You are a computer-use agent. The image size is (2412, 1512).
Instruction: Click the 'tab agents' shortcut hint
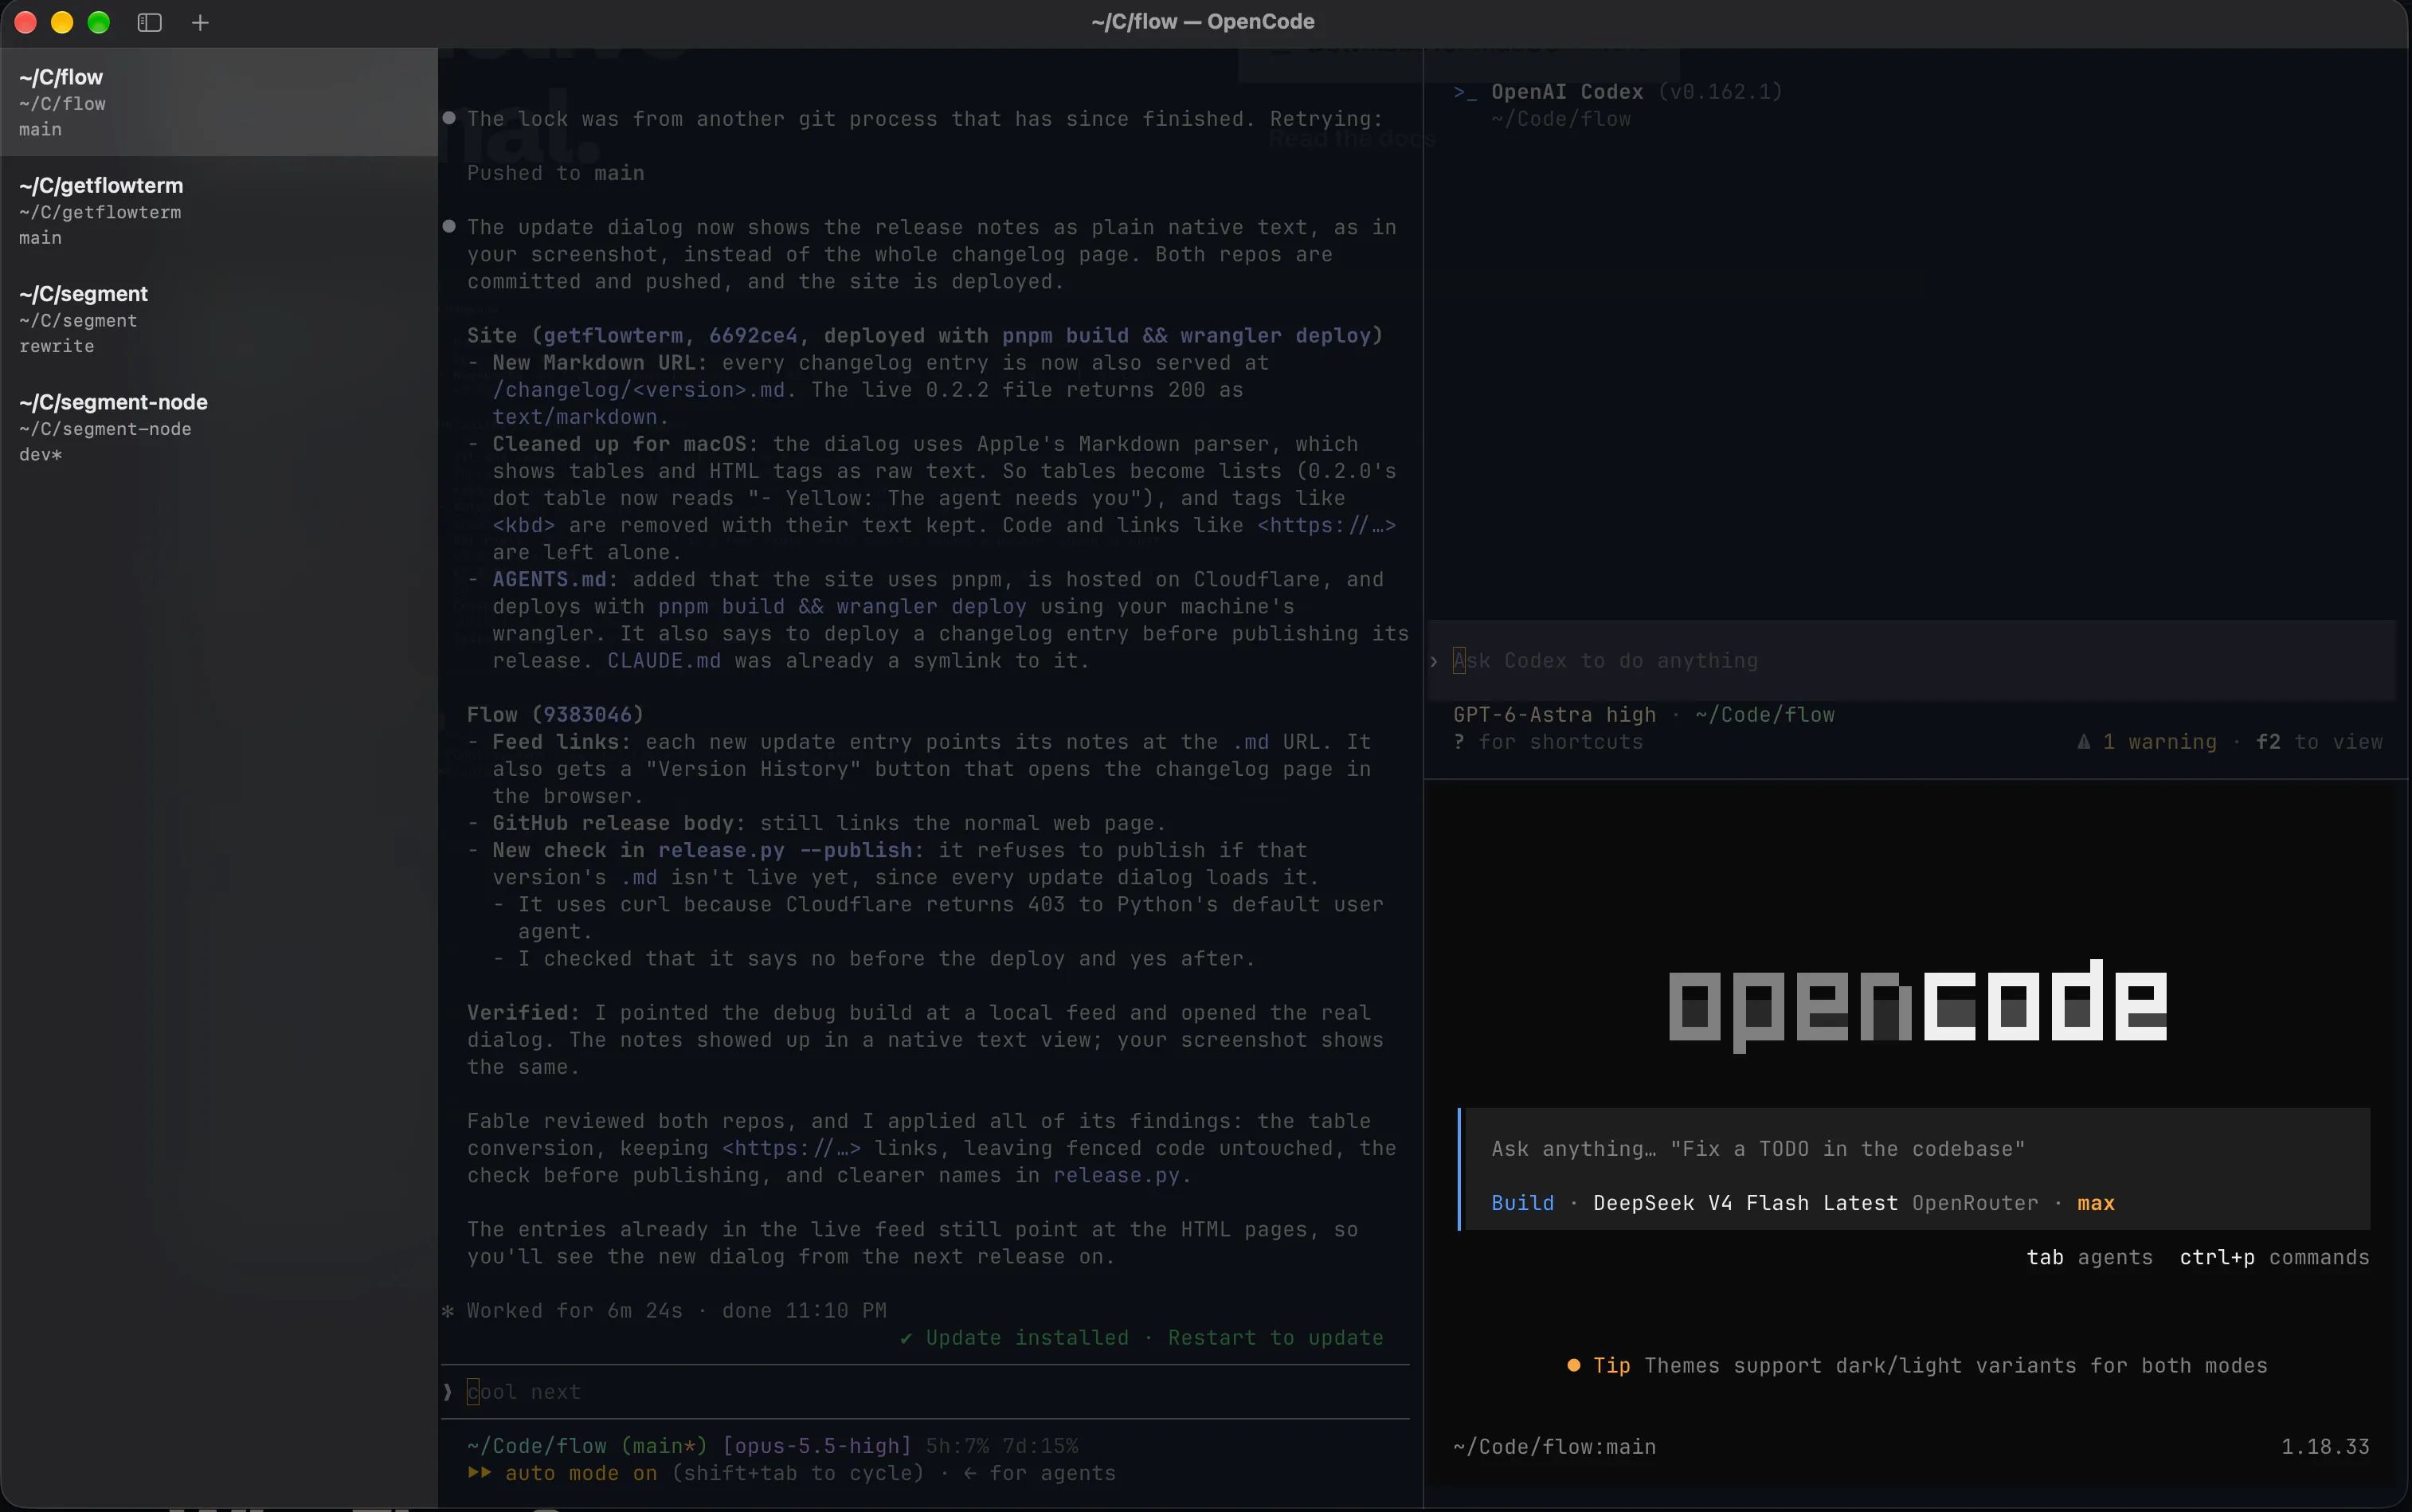2089,1257
